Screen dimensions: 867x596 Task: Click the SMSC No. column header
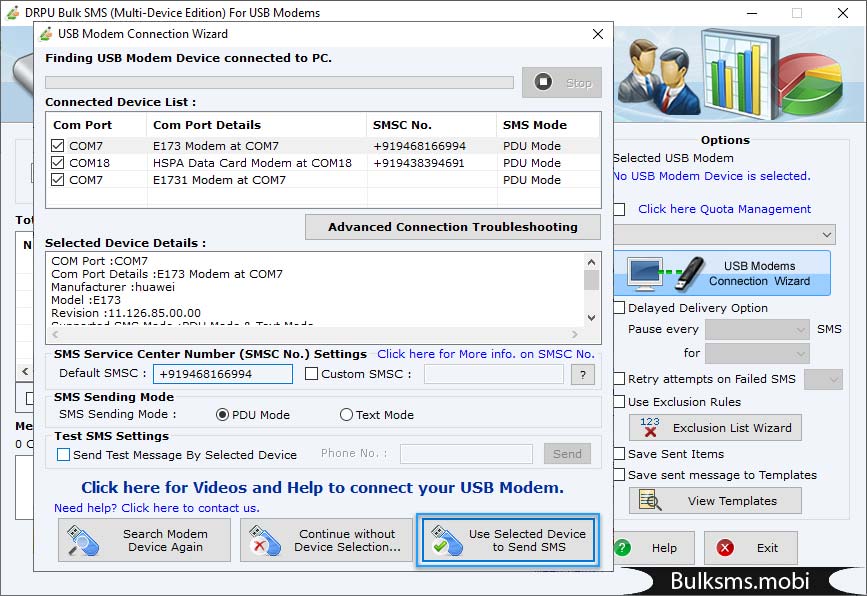point(431,125)
